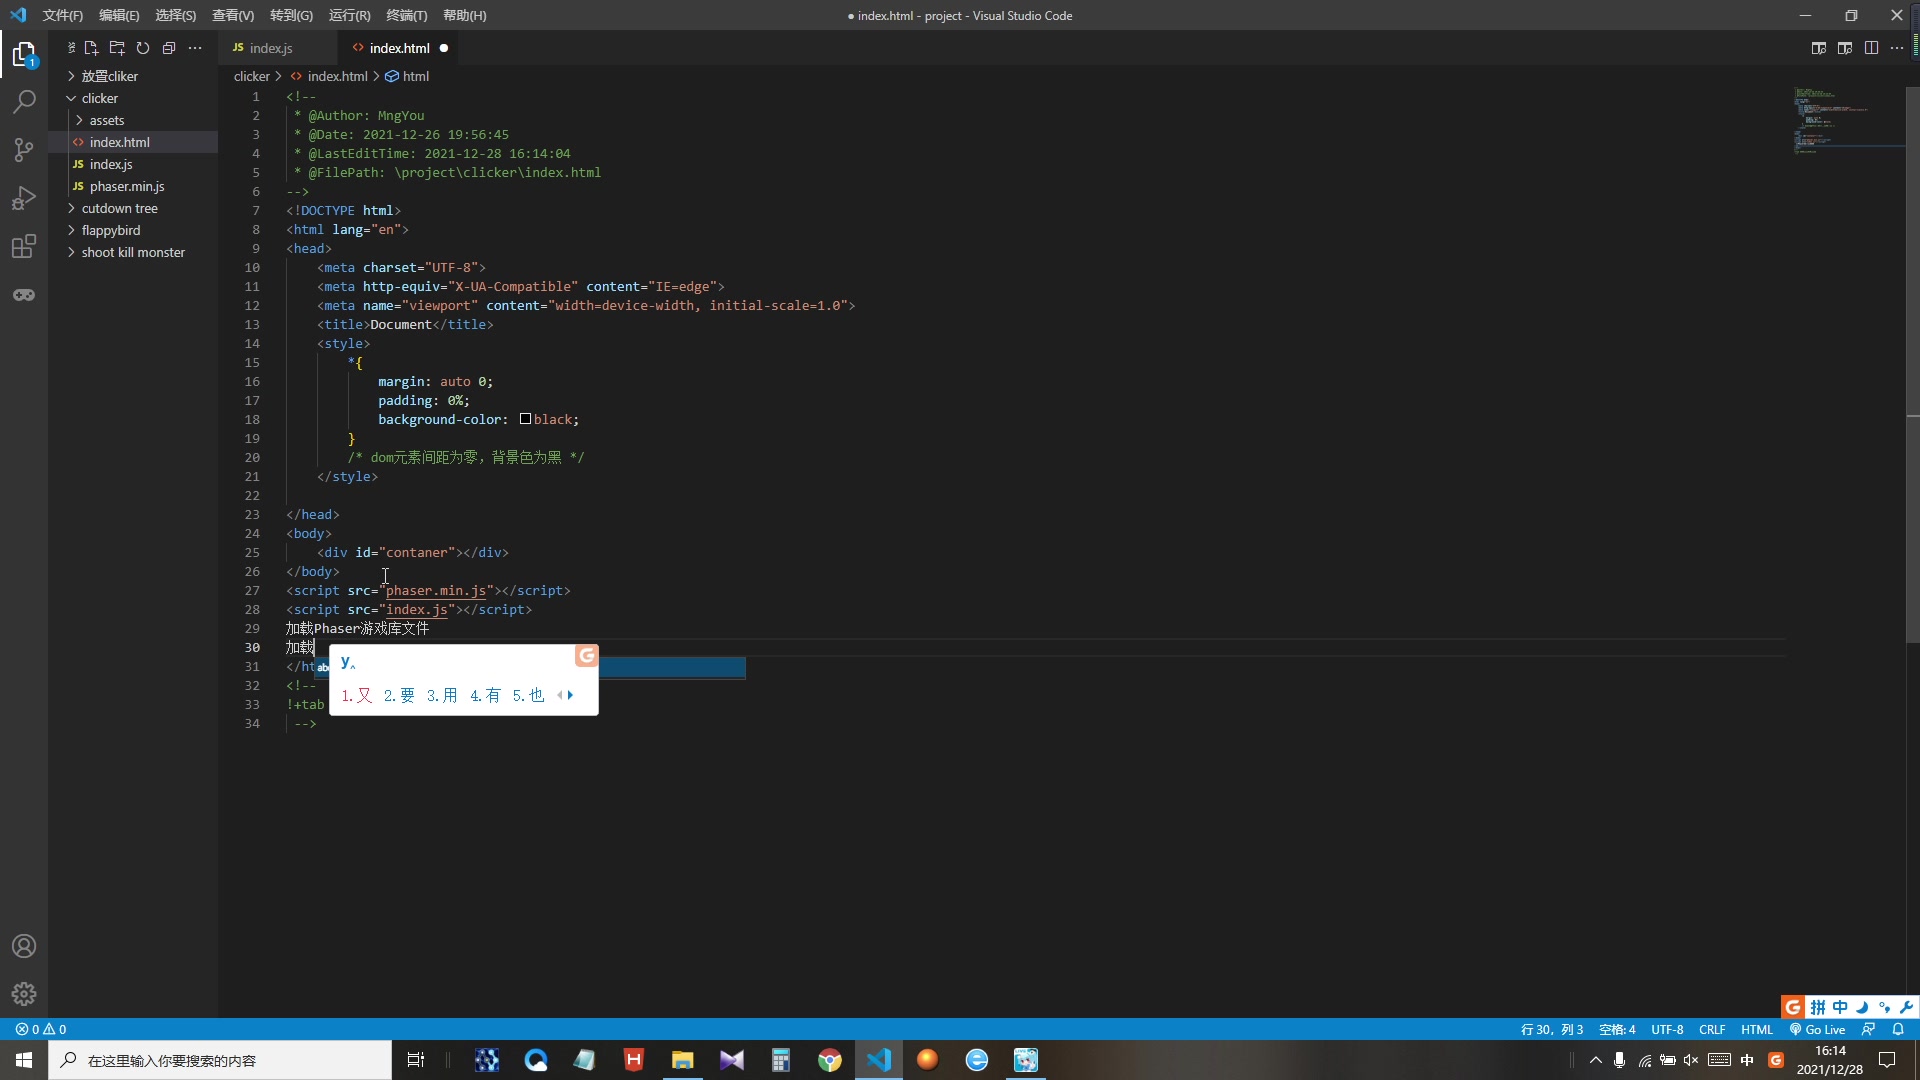Viewport: 1920px width, 1080px height.
Task: Open Calculator from the taskbar
Action: point(781,1060)
